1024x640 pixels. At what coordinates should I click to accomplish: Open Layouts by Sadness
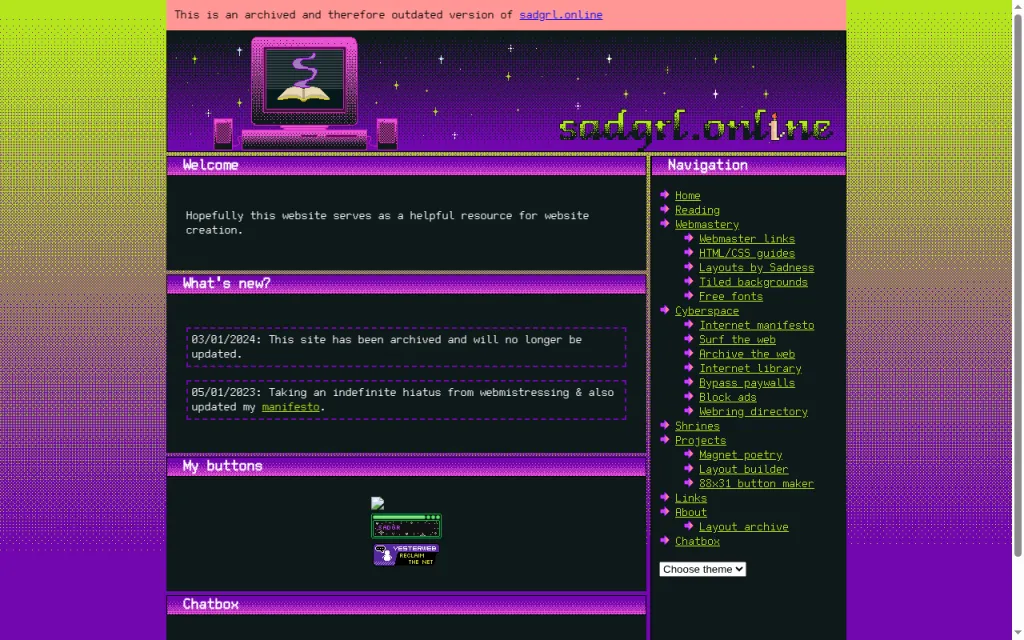pos(756,267)
